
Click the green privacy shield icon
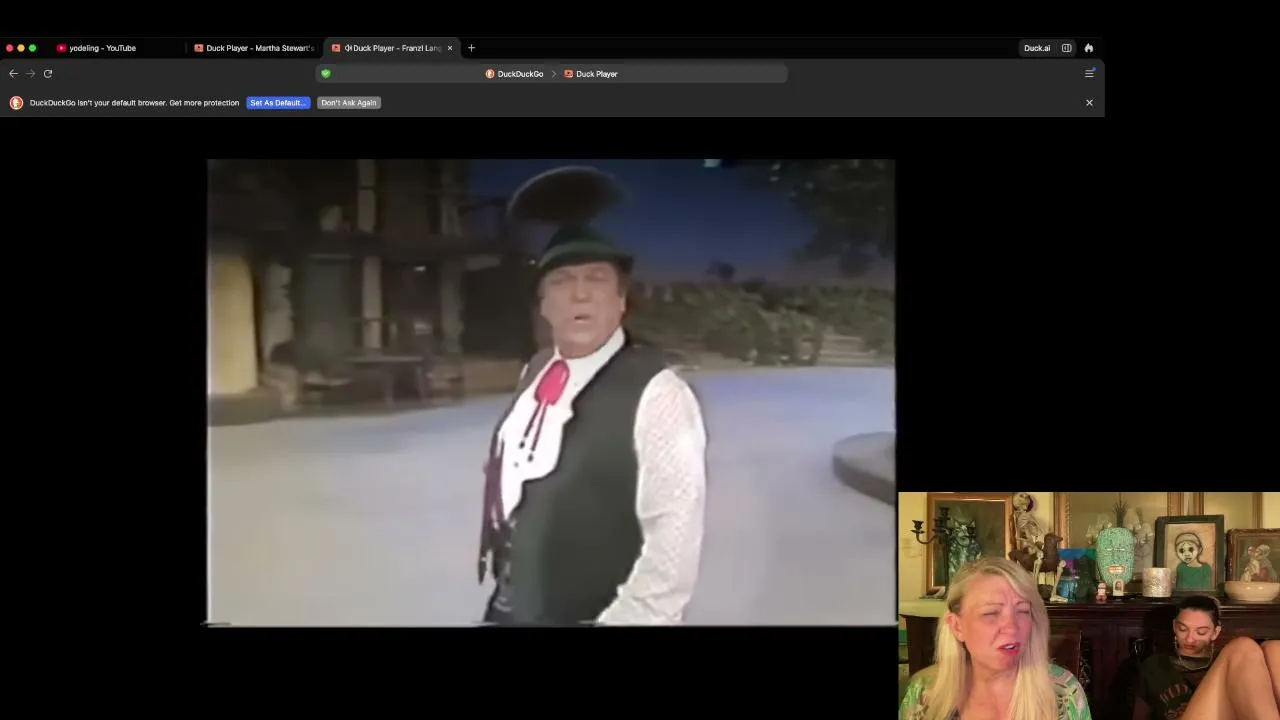325,73
